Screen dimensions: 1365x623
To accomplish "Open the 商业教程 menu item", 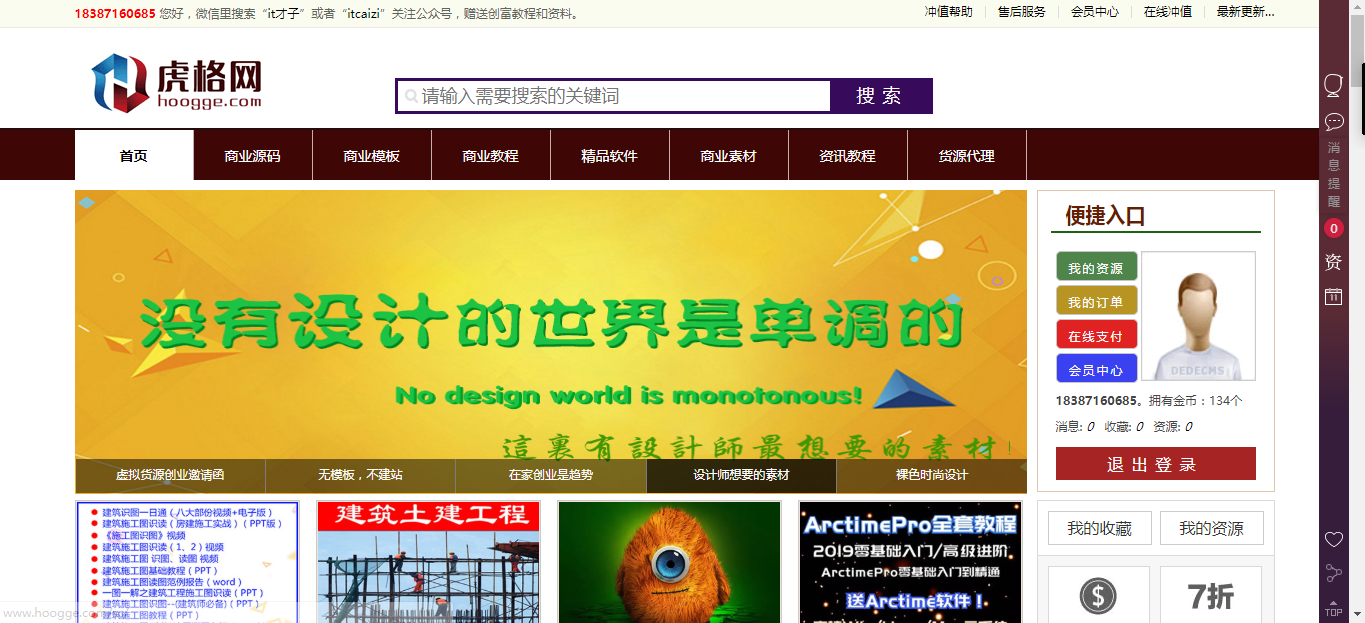I will point(491,155).
